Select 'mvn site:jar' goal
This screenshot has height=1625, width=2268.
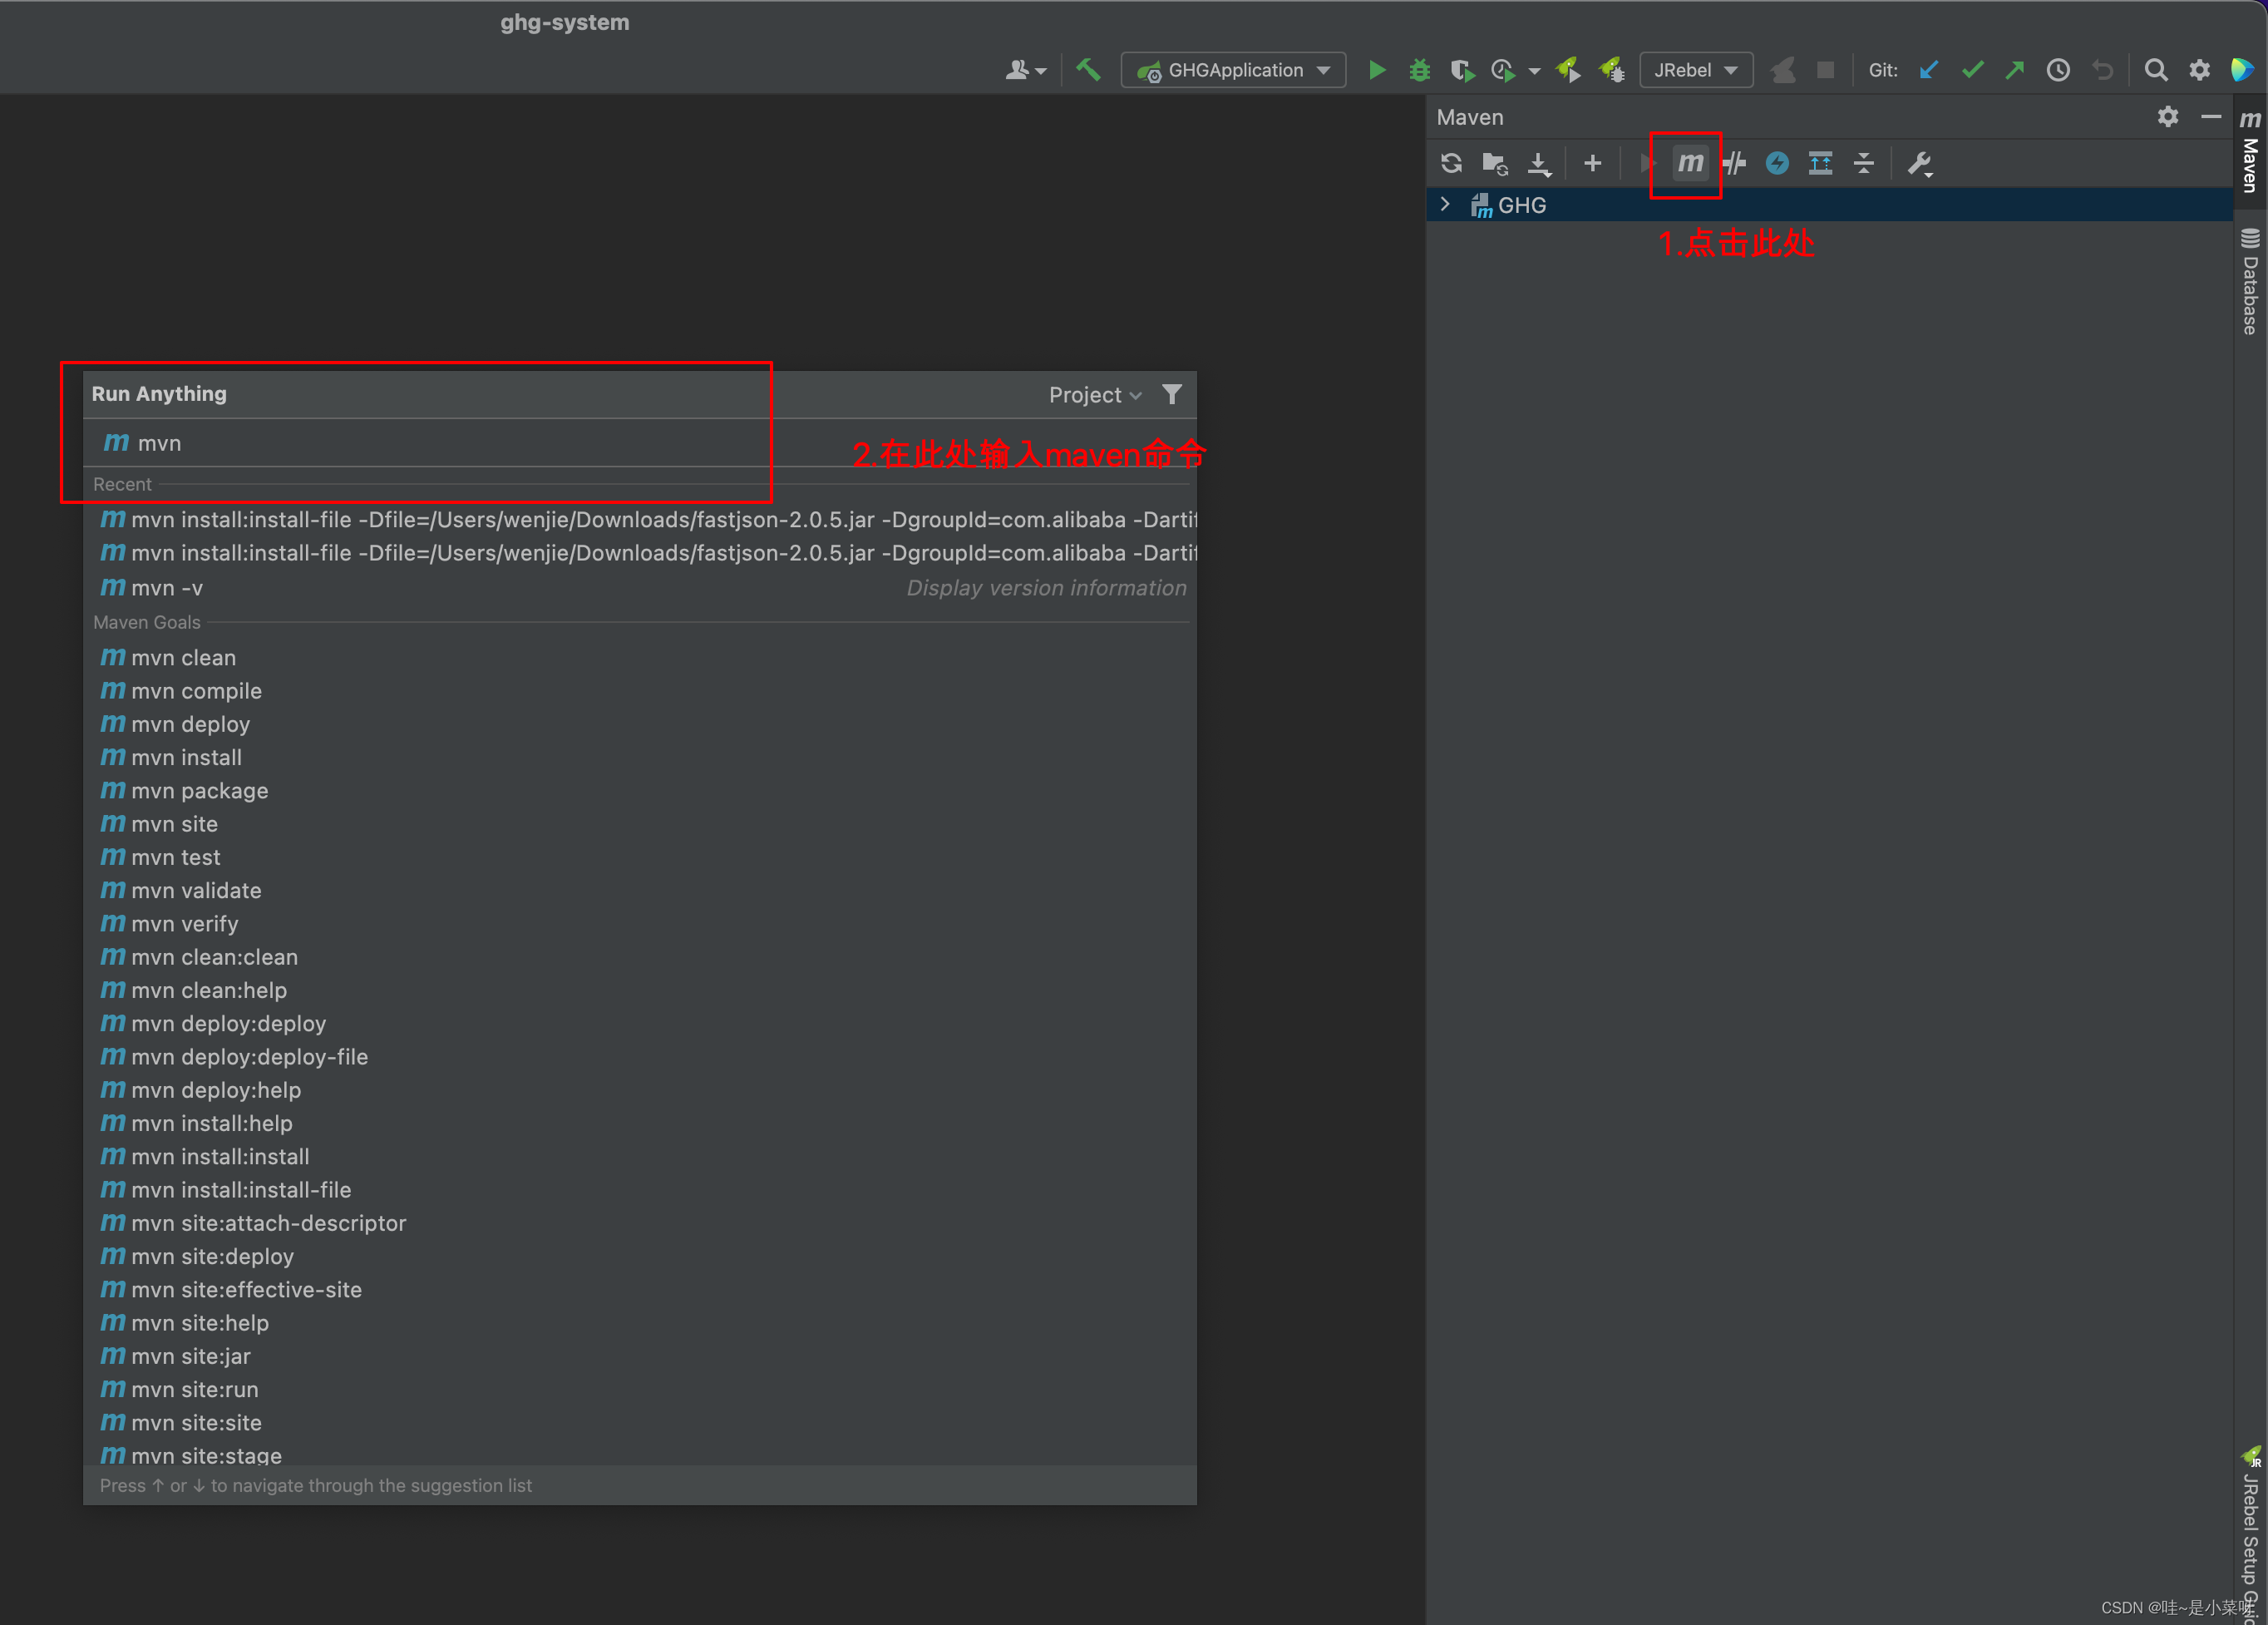[x=640, y=1356]
